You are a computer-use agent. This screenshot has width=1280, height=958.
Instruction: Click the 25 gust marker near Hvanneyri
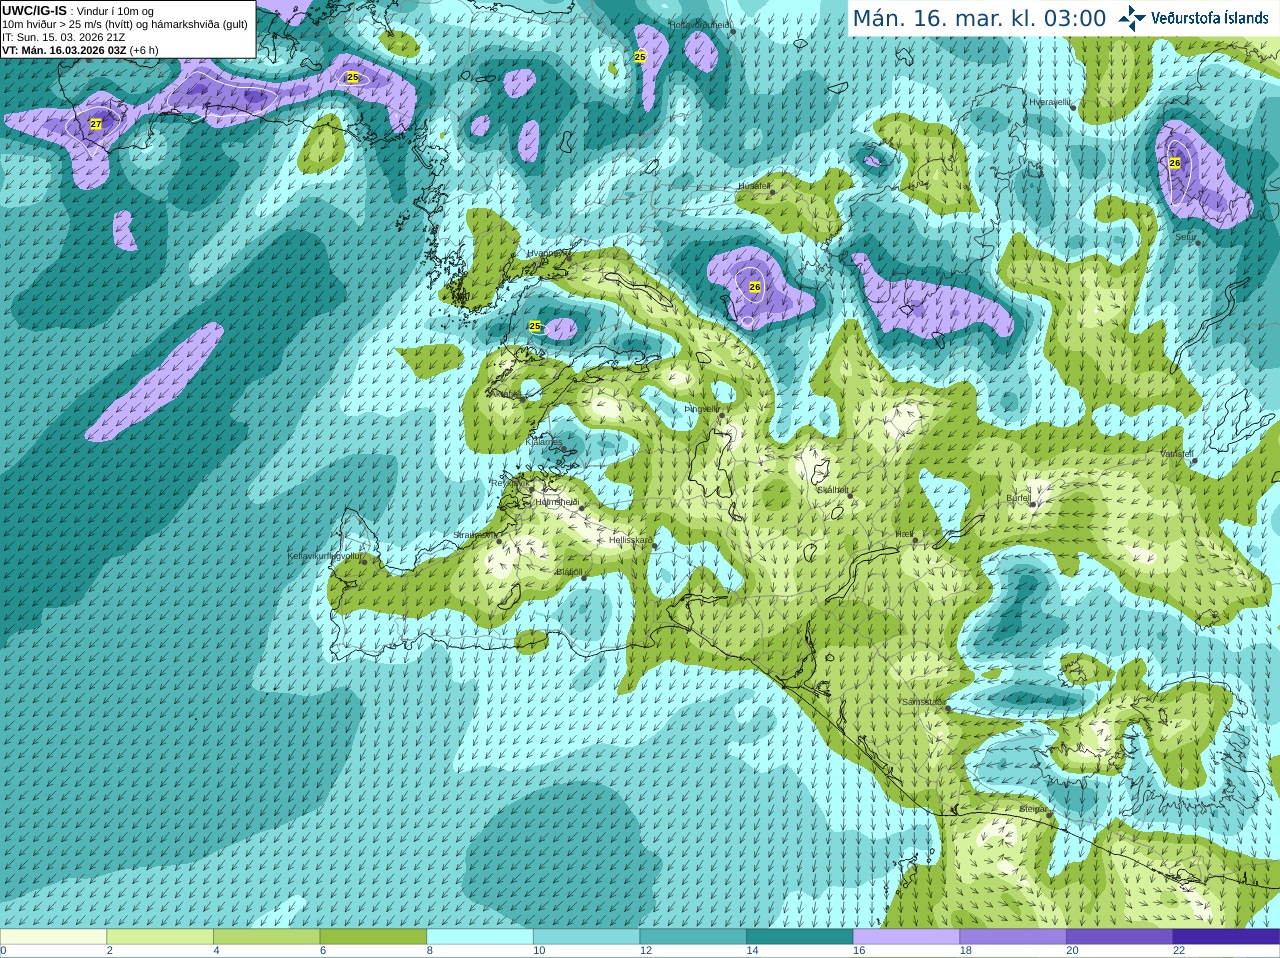pos(535,327)
